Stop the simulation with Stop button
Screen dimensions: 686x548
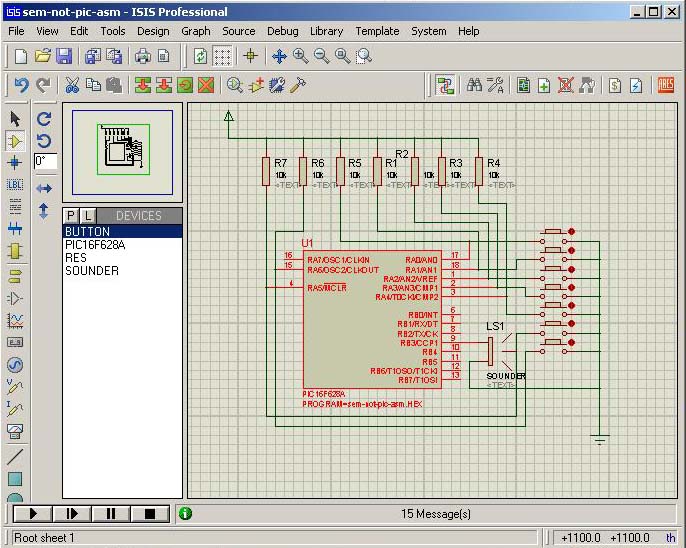coord(150,514)
